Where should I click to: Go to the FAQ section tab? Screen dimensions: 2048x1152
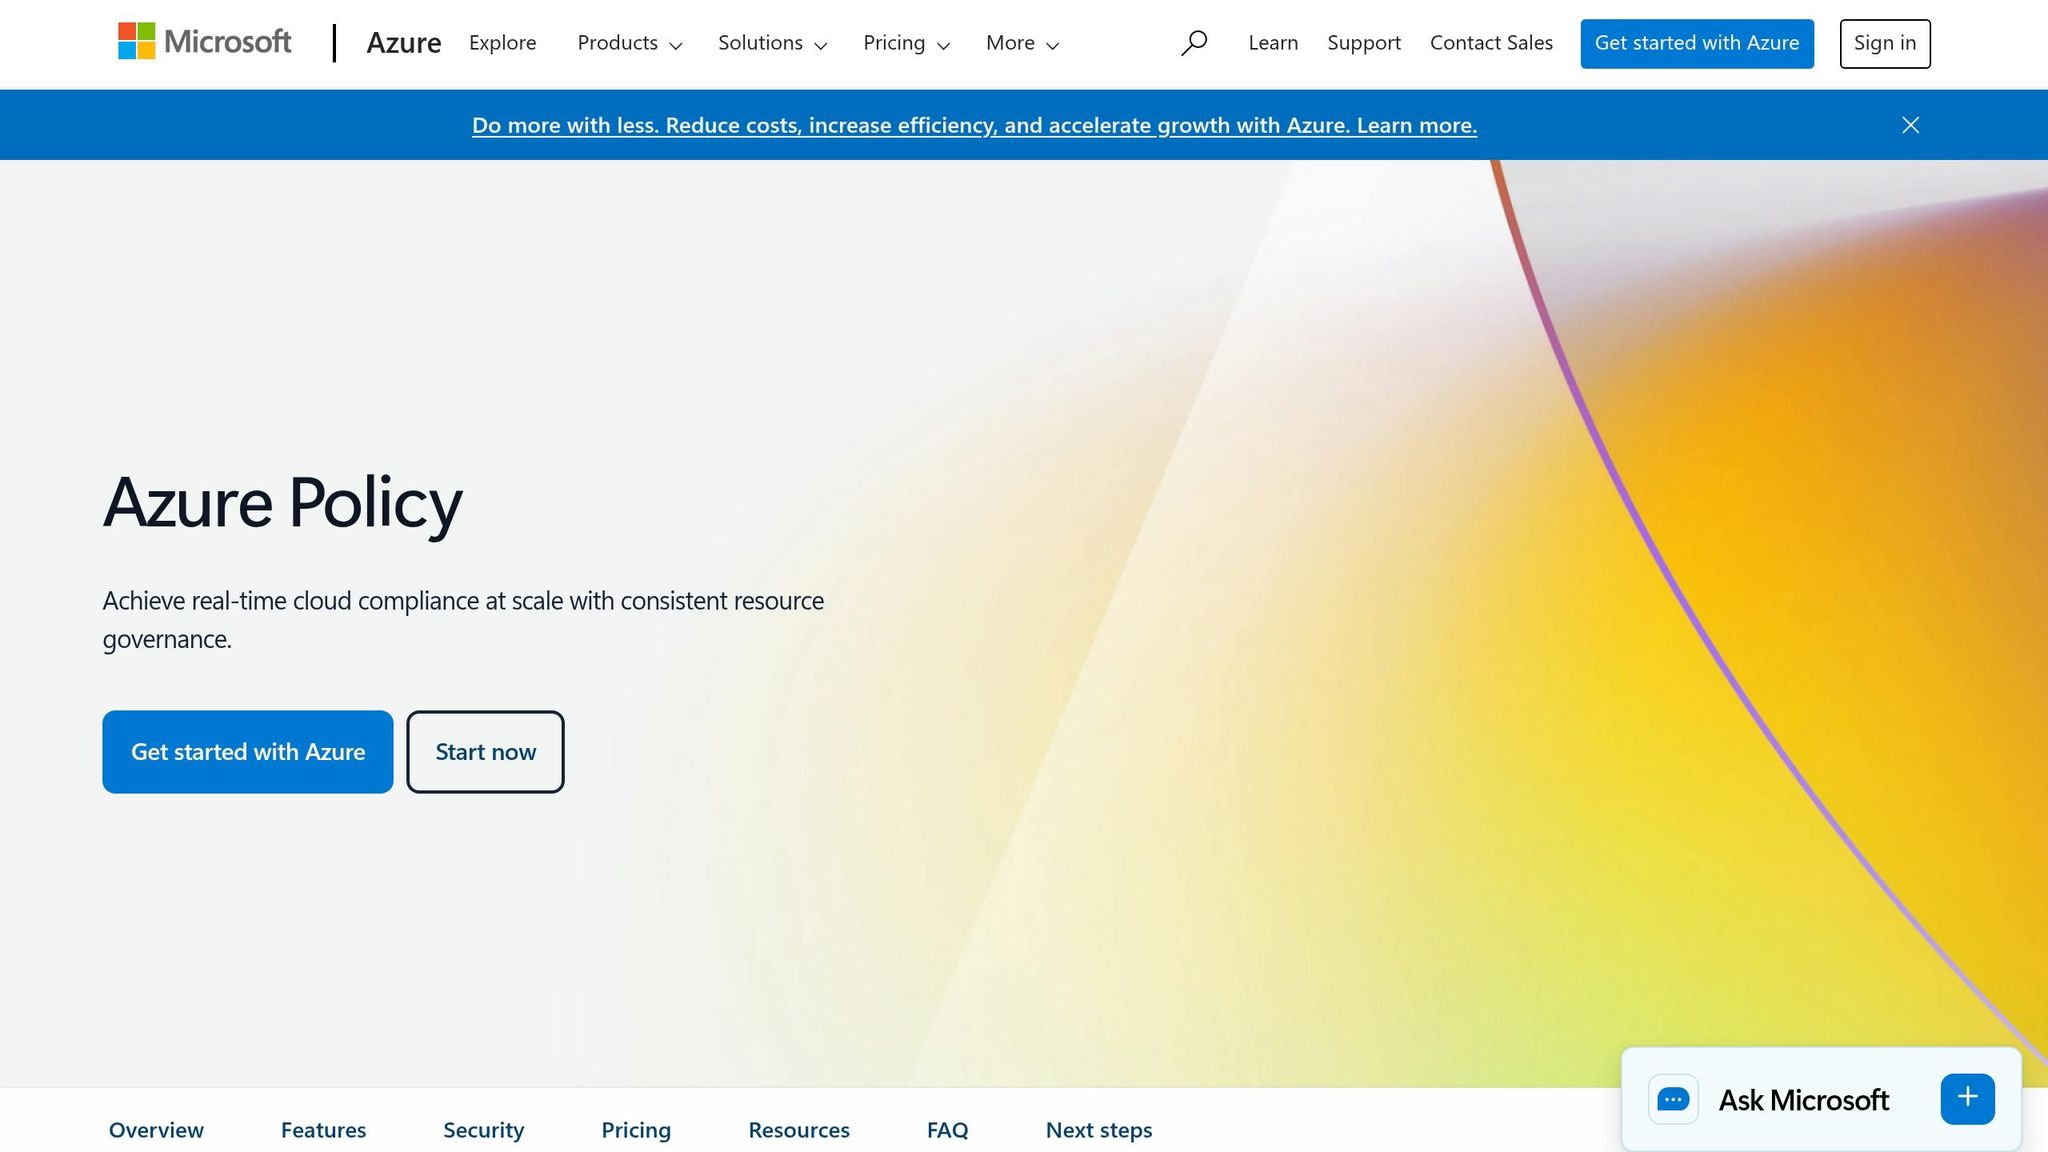(948, 1130)
